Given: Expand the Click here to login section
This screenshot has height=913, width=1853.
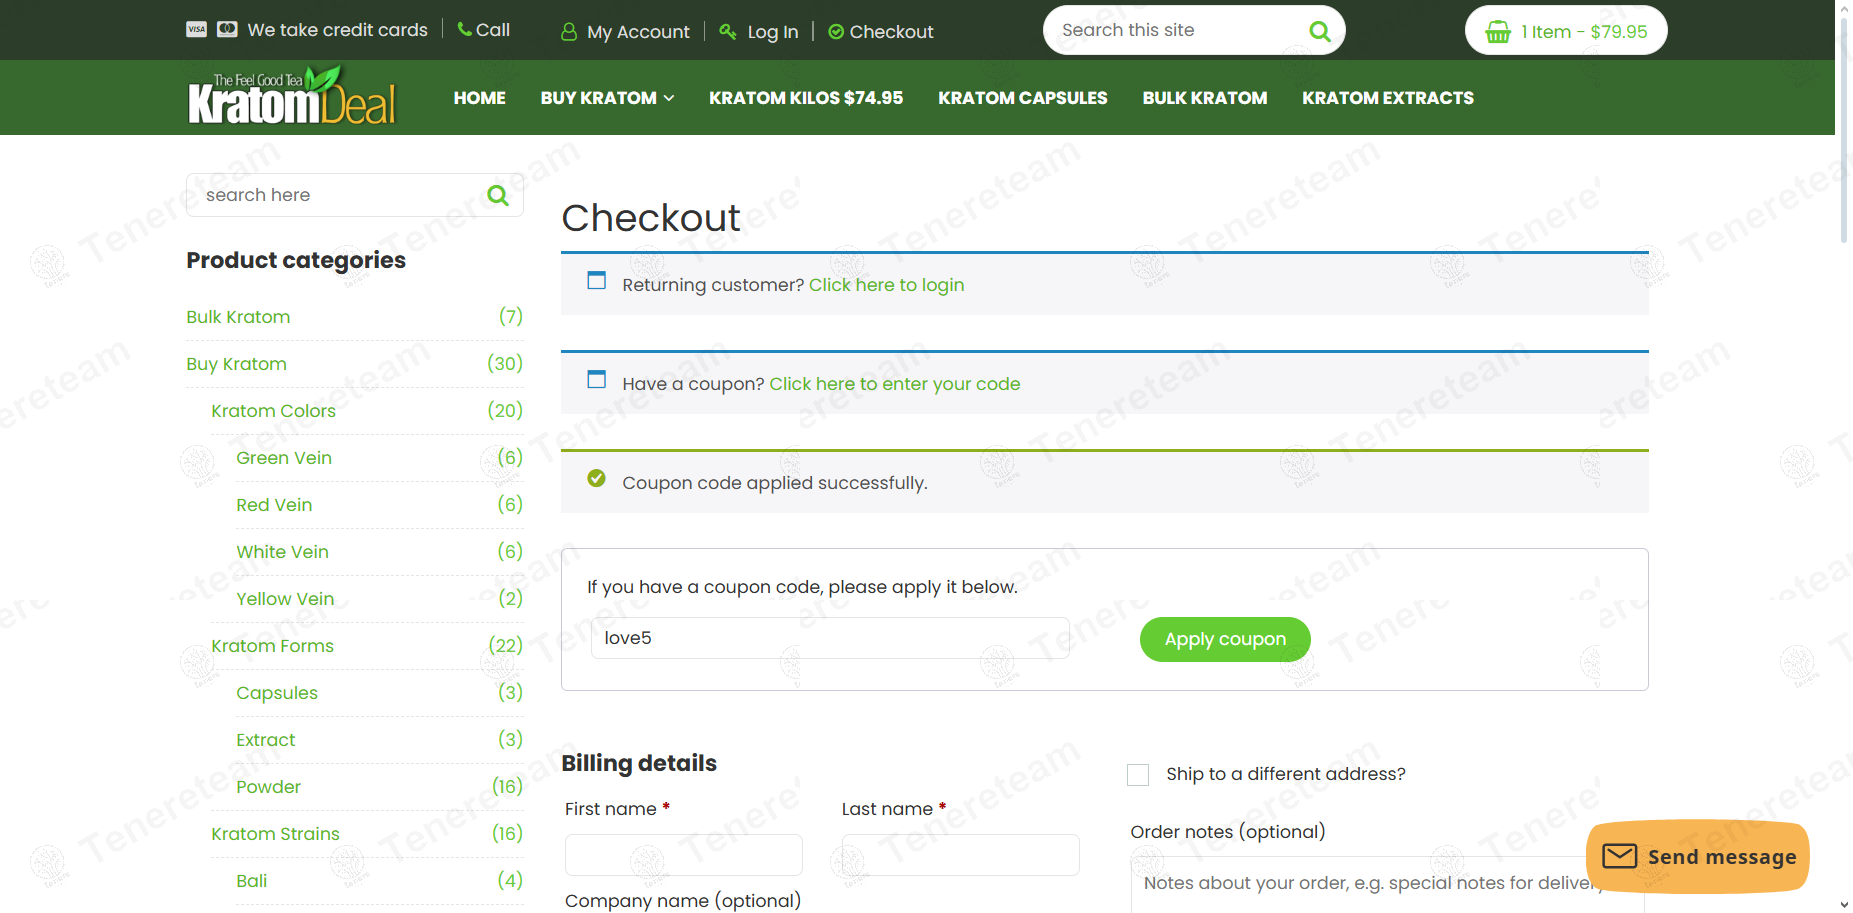Looking at the screenshot, I should click(886, 285).
